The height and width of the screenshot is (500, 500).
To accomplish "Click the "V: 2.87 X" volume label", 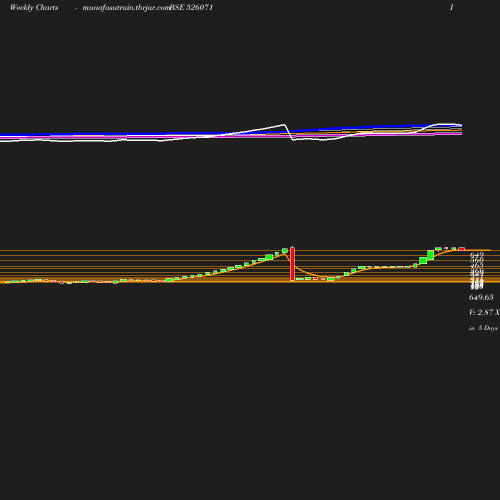I will click(x=484, y=312).
